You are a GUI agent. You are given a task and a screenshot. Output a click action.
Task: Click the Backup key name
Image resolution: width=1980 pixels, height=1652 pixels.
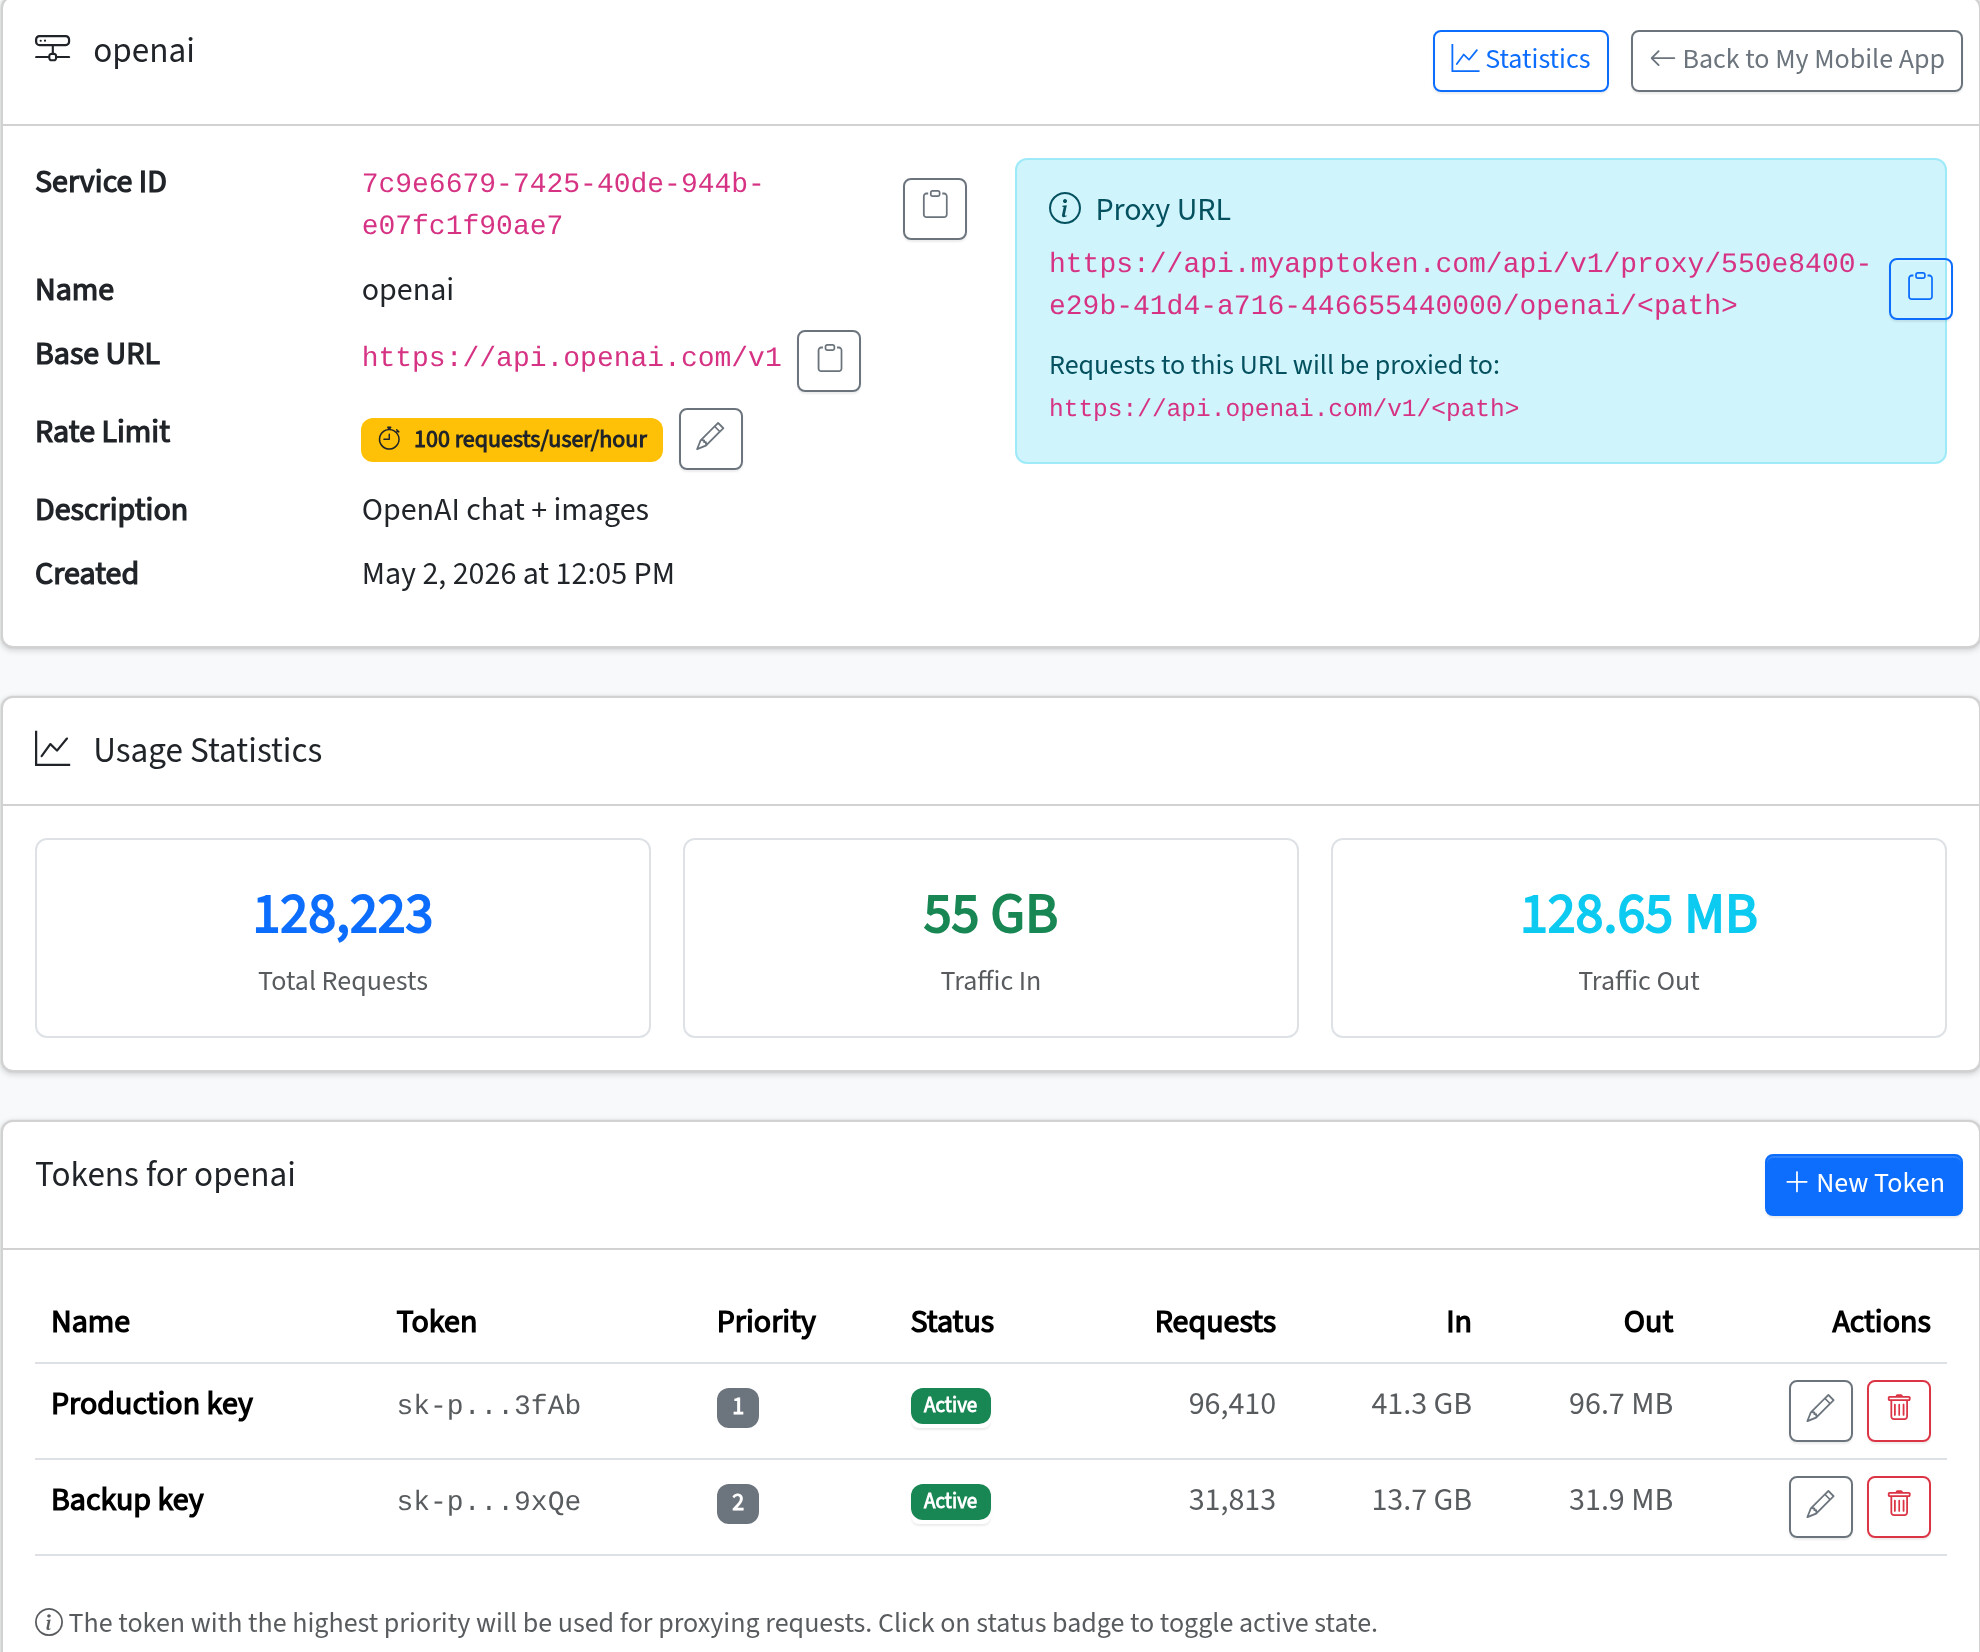127,1500
